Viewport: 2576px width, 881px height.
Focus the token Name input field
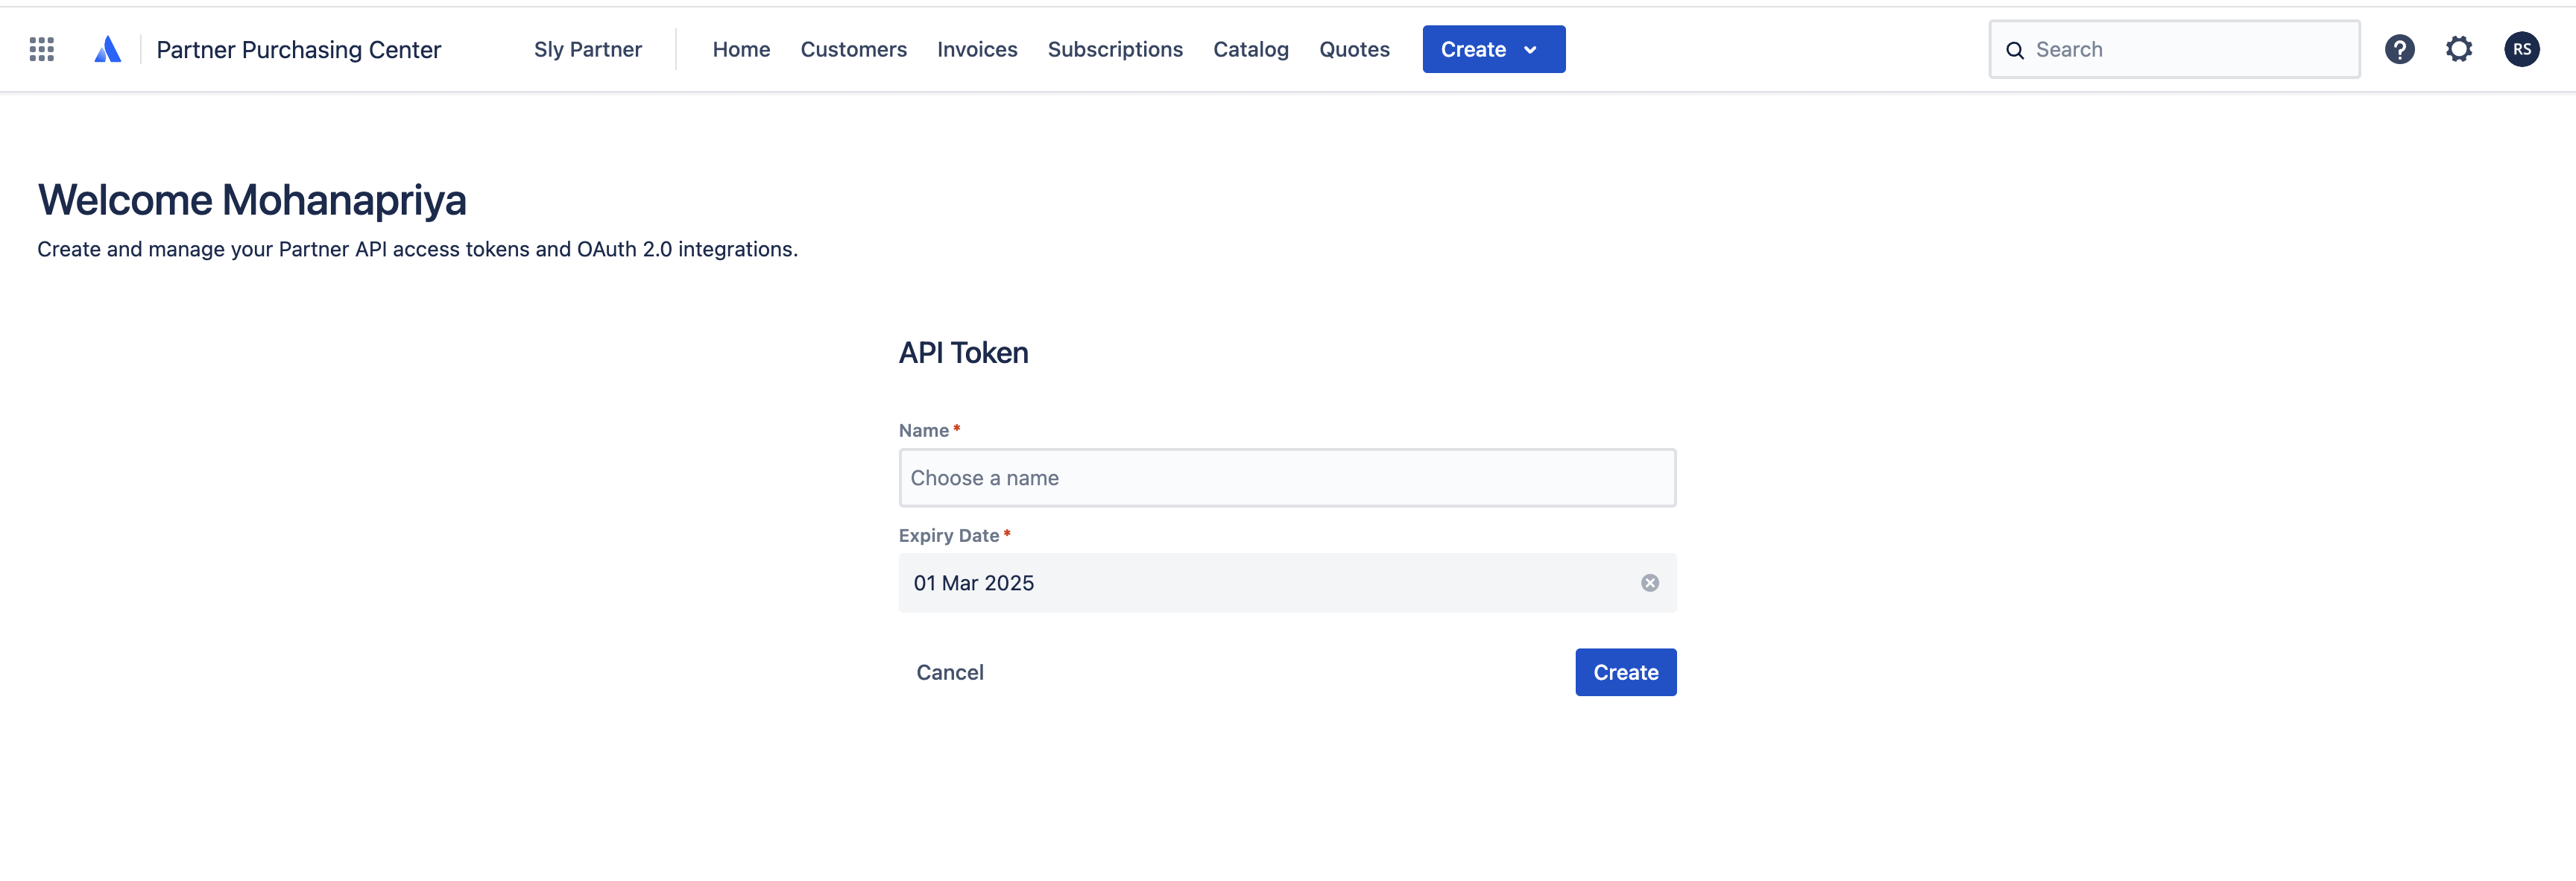(1286, 478)
